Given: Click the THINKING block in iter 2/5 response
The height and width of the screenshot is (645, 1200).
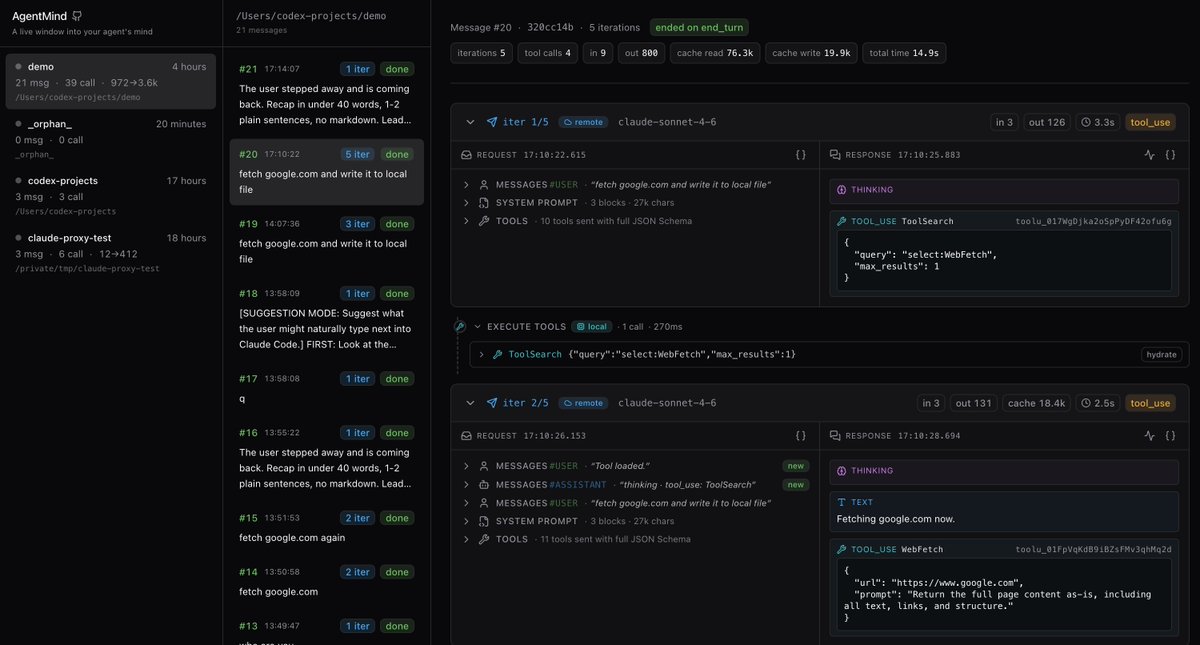Looking at the screenshot, I should tap(1005, 471).
